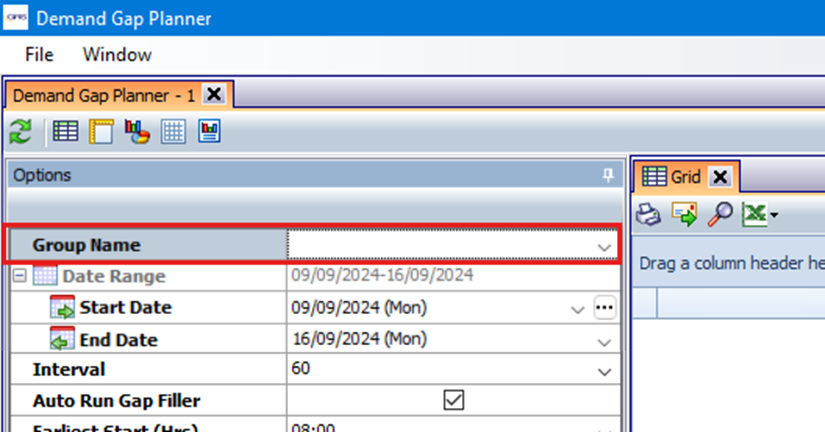825x432 pixels.
Task: Open the bar and pie chart icon
Action: coord(136,131)
